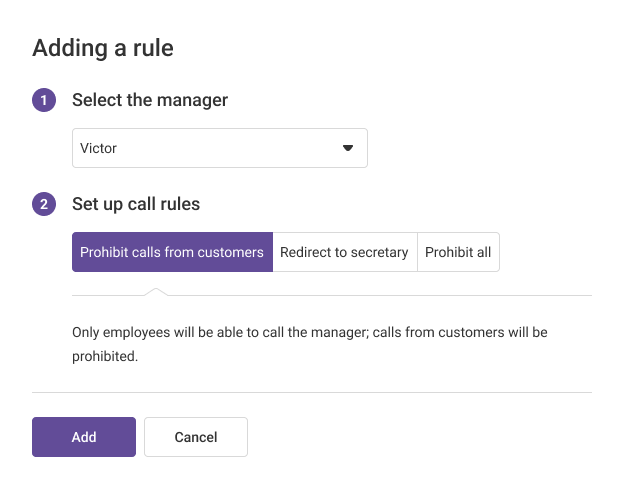Click the divider line above Add button
Image resolution: width=624 pixels, height=489 pixels.
(312, 392)
